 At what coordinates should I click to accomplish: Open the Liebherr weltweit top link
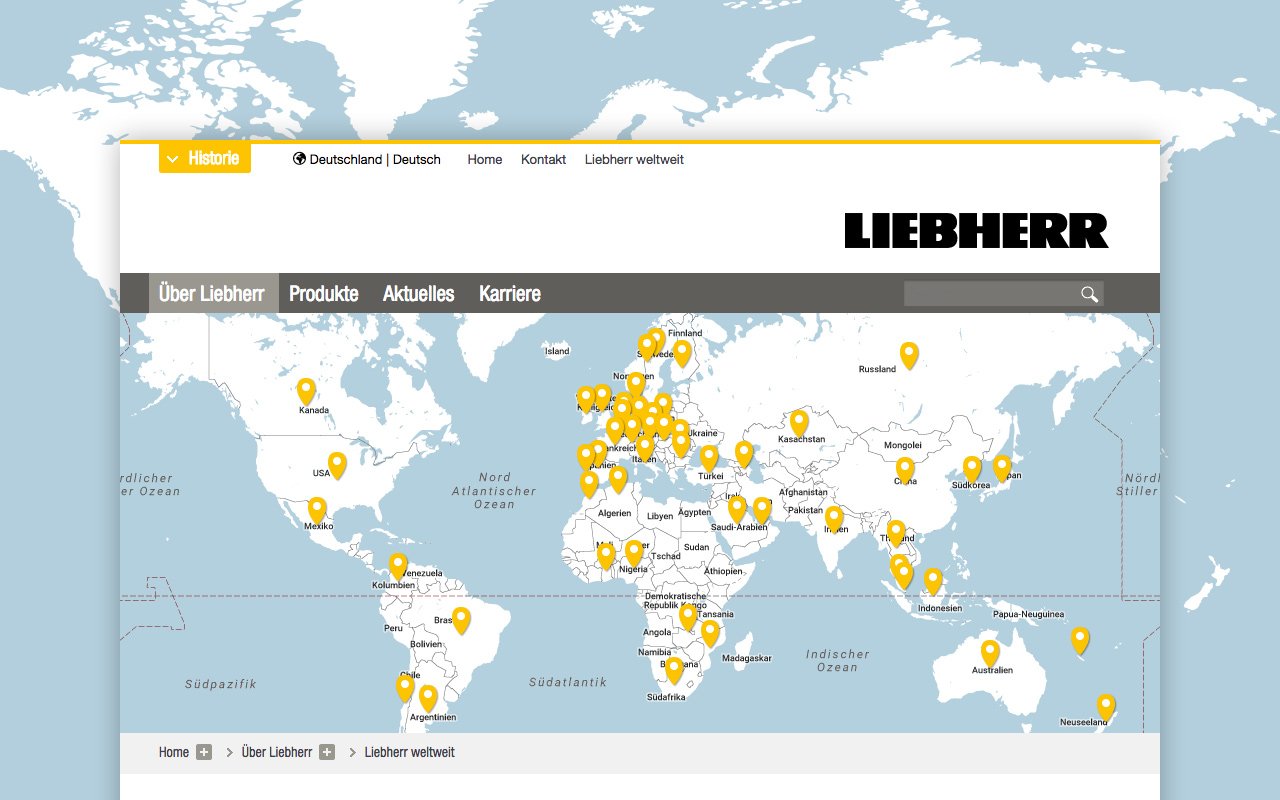click(x=634, y=159)
